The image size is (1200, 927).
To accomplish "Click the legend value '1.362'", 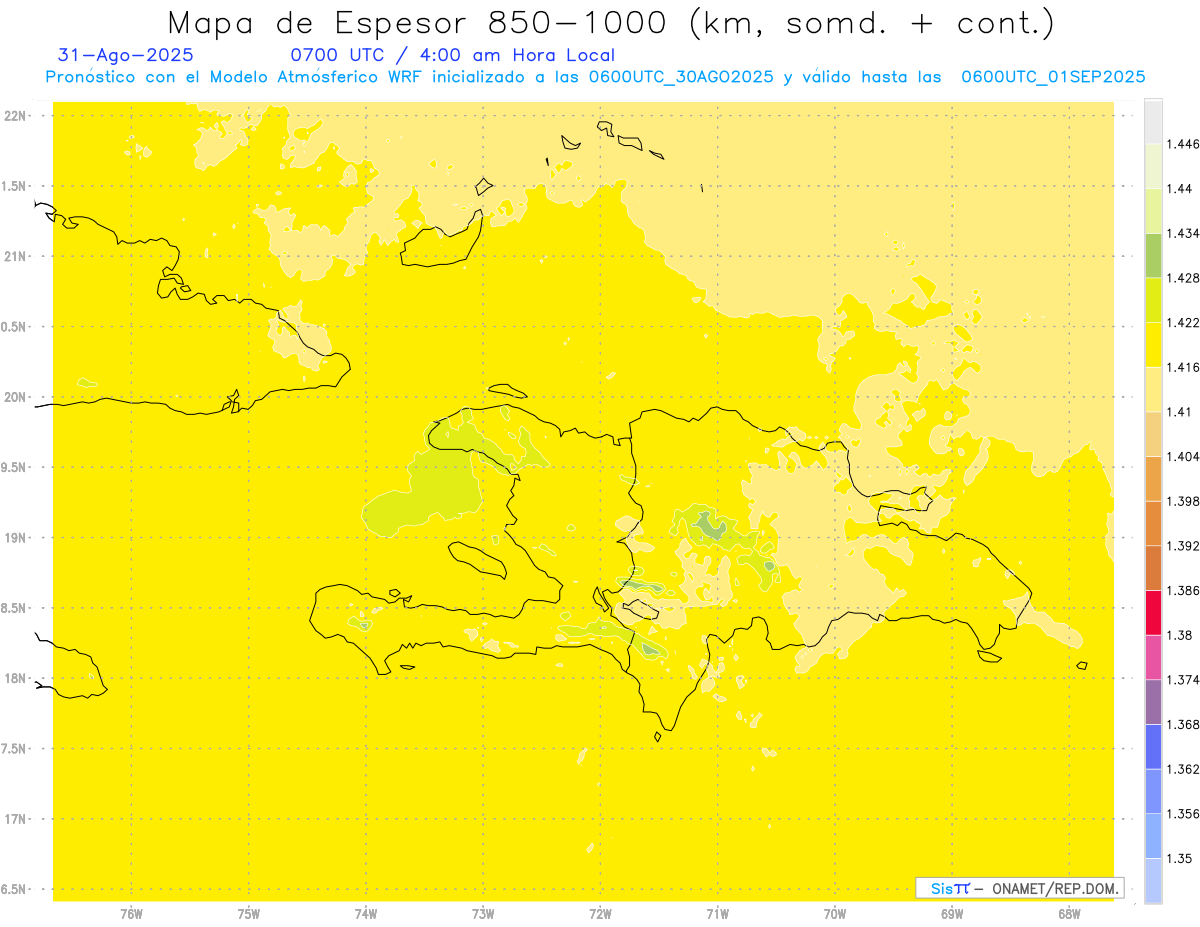I will coord(1183,769).
